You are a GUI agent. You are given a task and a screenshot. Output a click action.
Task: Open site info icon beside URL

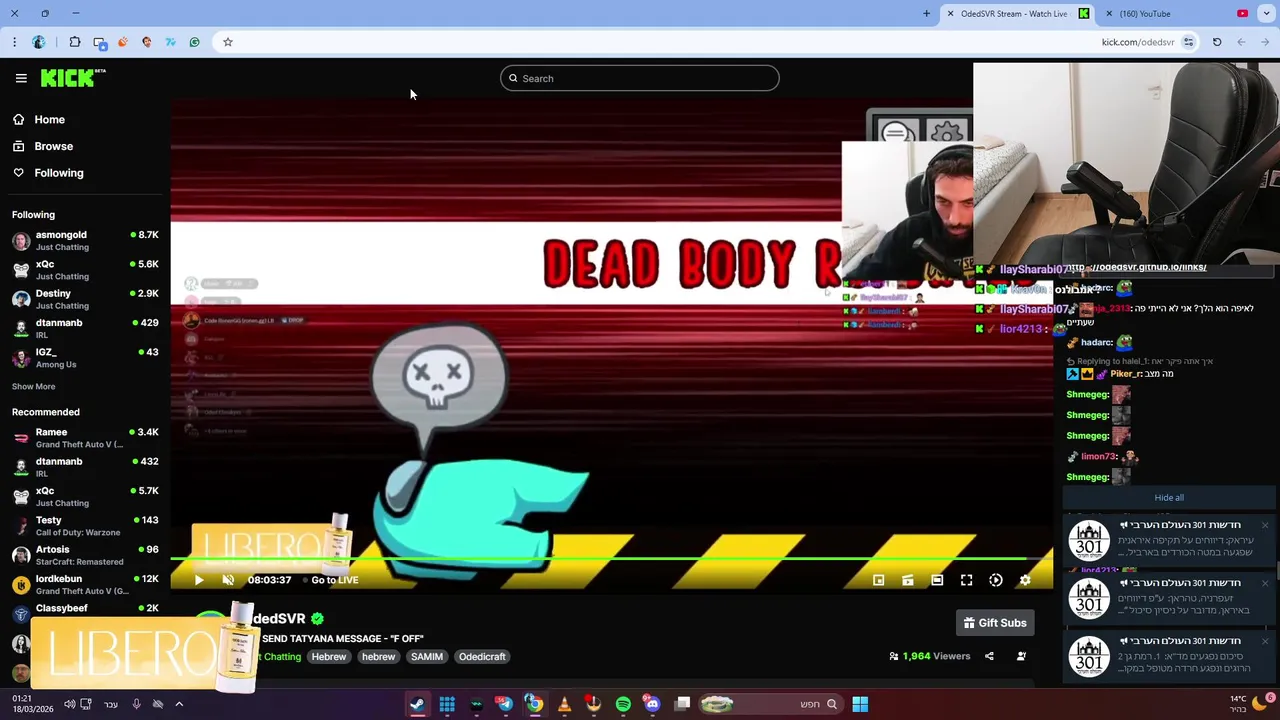[1188, 42]
